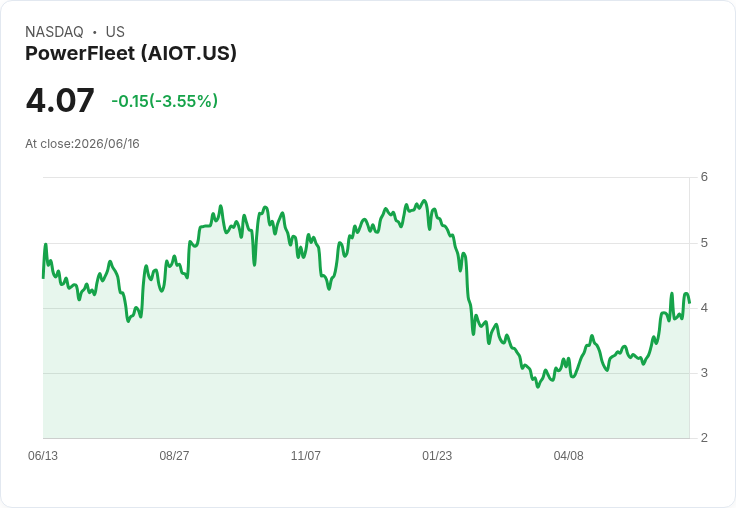Click the 08/27 x-axis date label
The image size is (736, 508).
(x=174, y=455)
